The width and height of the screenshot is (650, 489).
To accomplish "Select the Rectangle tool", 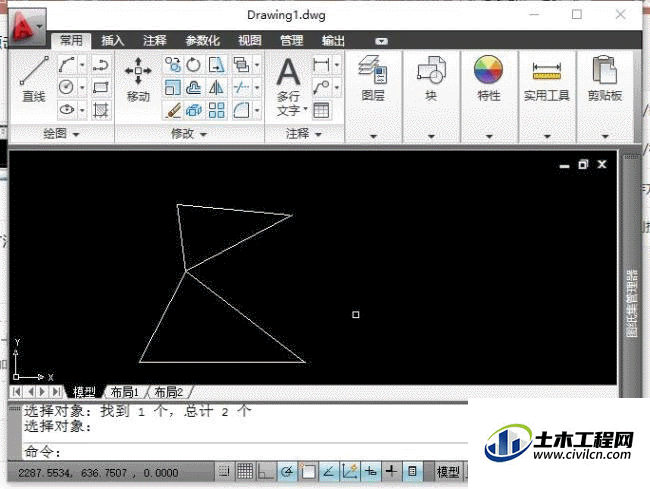I will pos(100,87).
